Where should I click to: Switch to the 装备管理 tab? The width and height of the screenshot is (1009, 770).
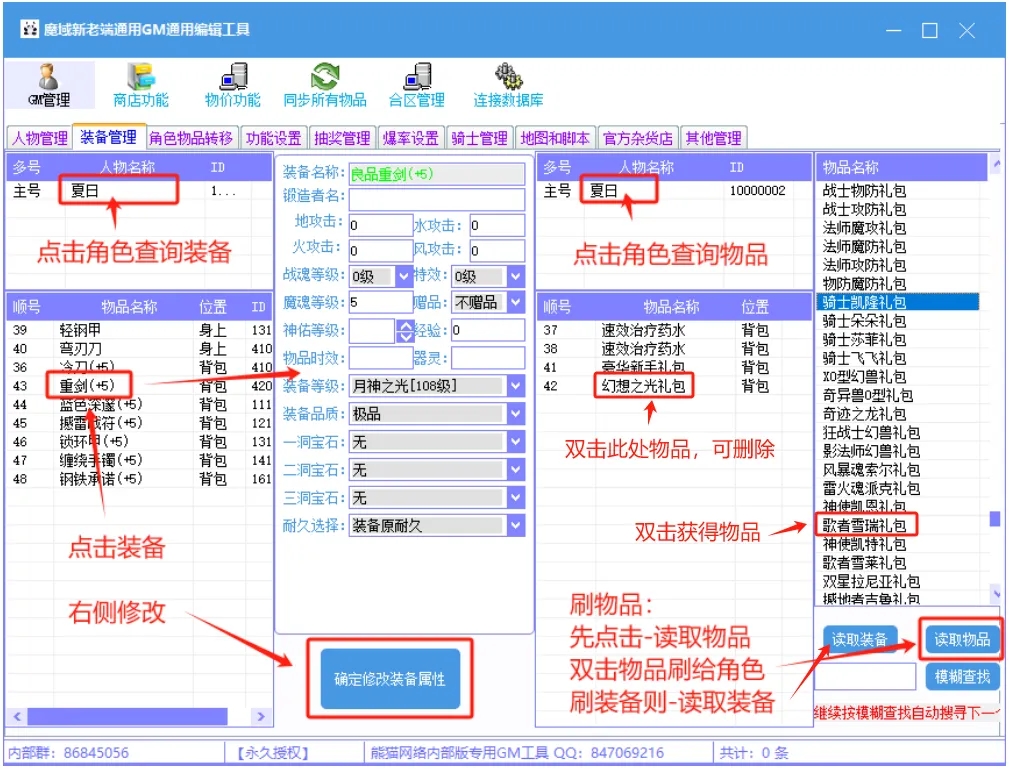click(x=109, y=137)
